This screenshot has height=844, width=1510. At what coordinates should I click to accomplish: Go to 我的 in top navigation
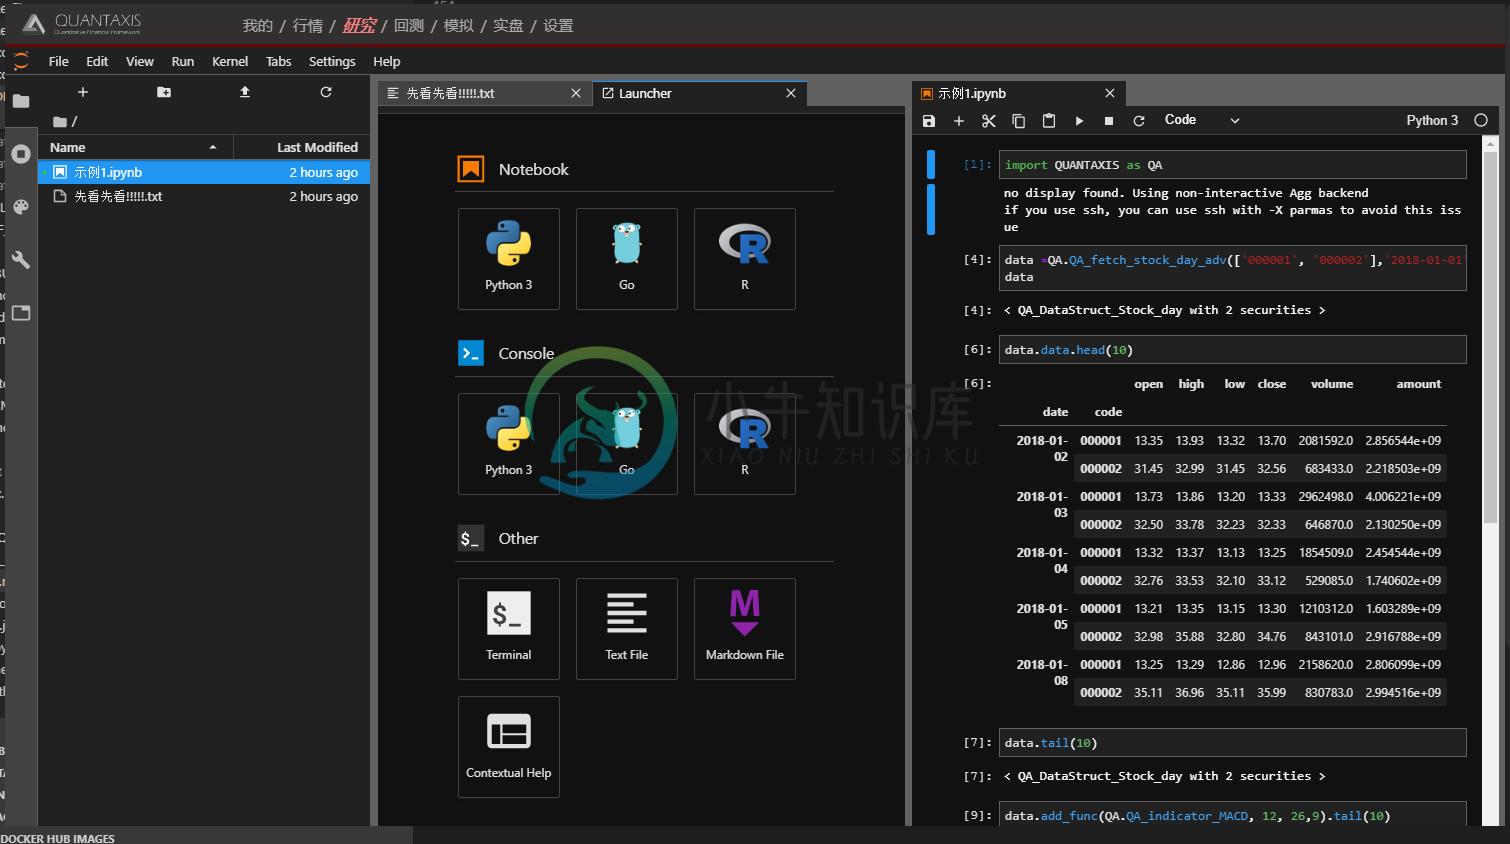pyautogui.click(x=257, y=26)
